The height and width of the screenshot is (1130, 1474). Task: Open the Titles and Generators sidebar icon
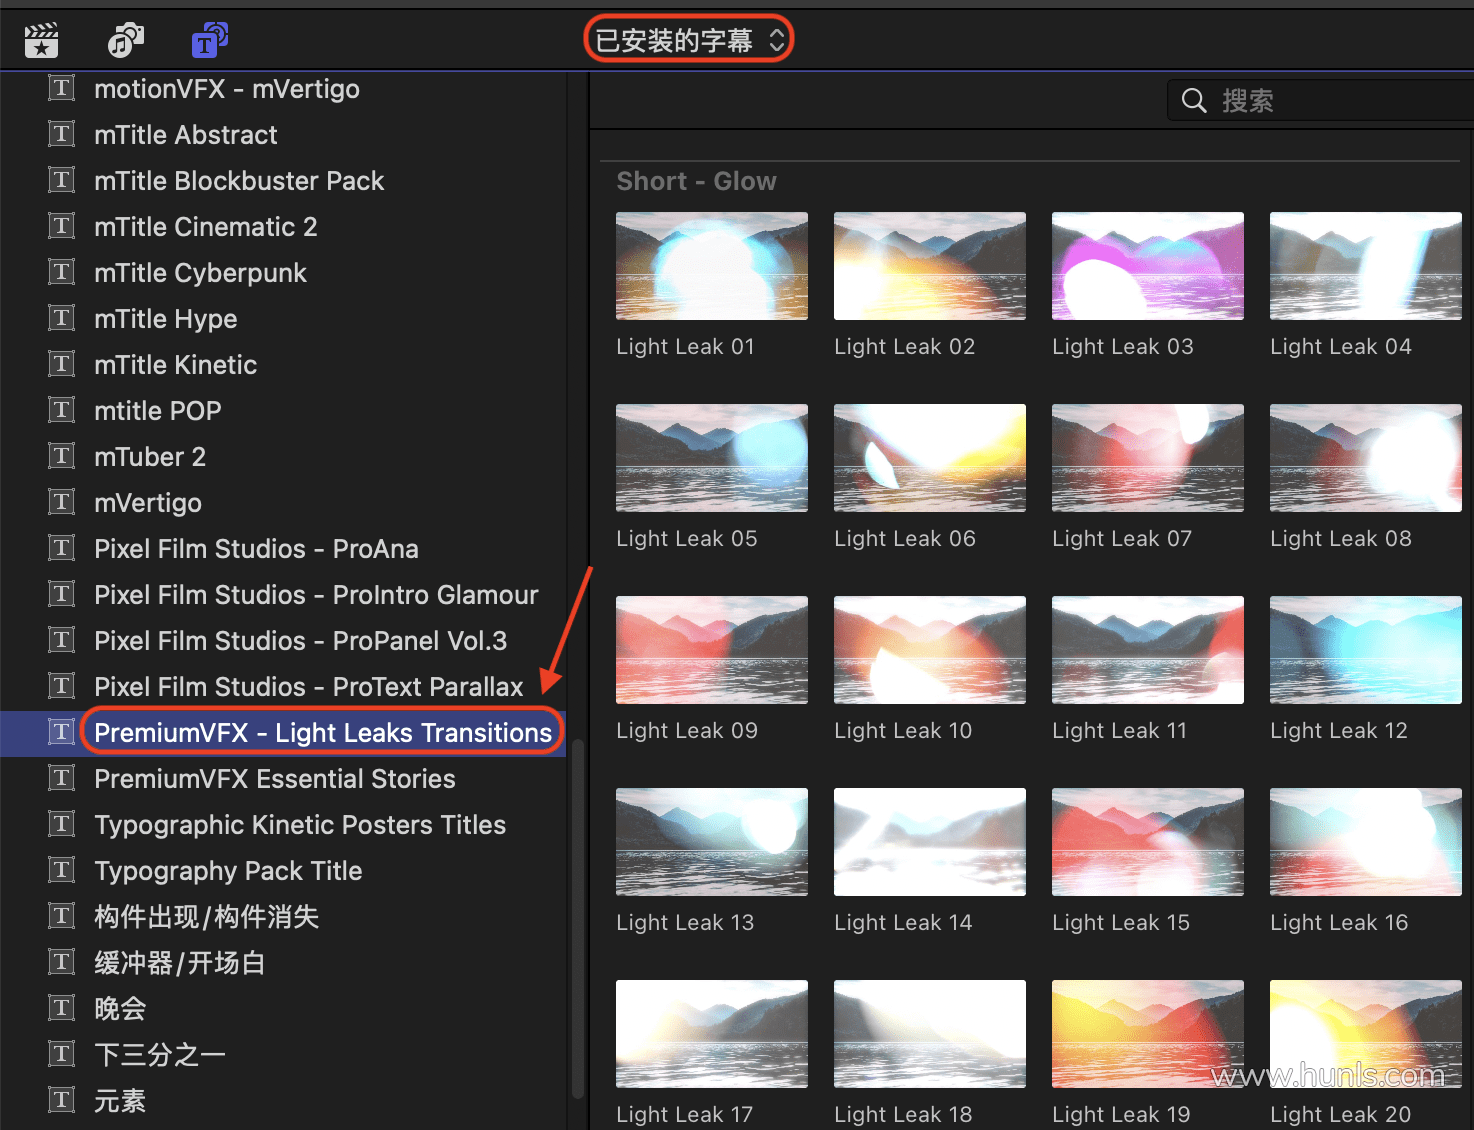[x=210, y=40]
